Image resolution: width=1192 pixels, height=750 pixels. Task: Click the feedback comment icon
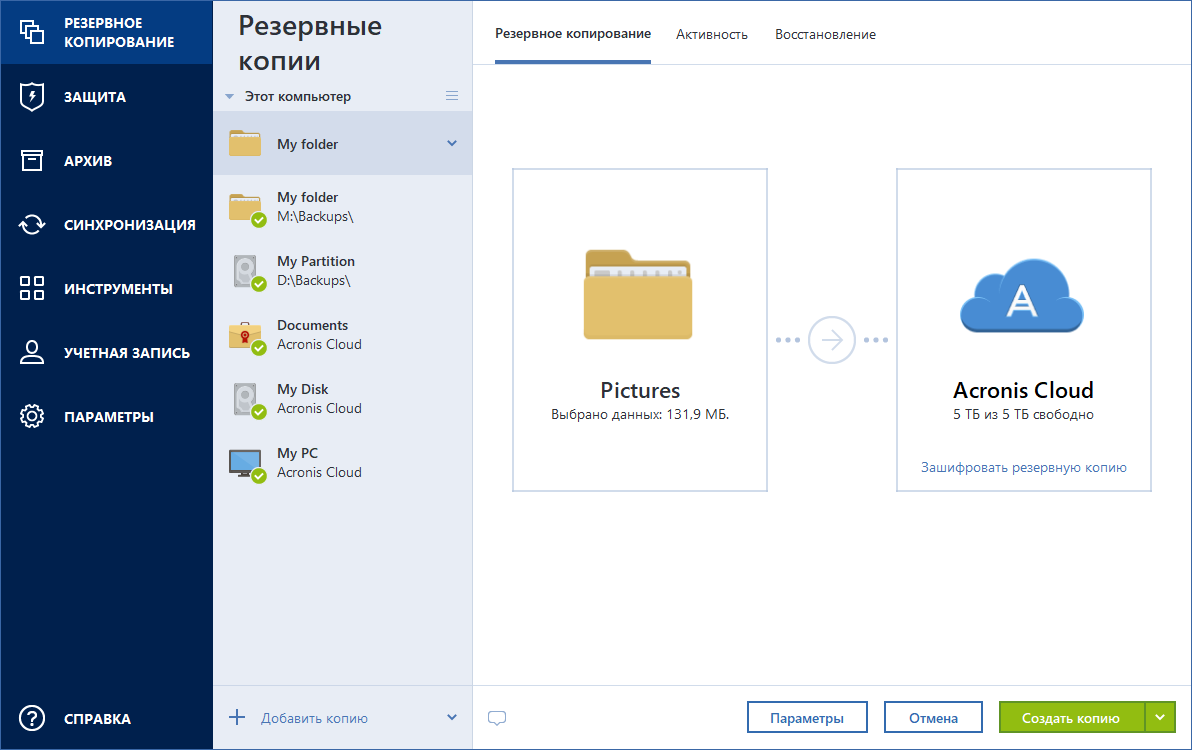tap(497, 717)
